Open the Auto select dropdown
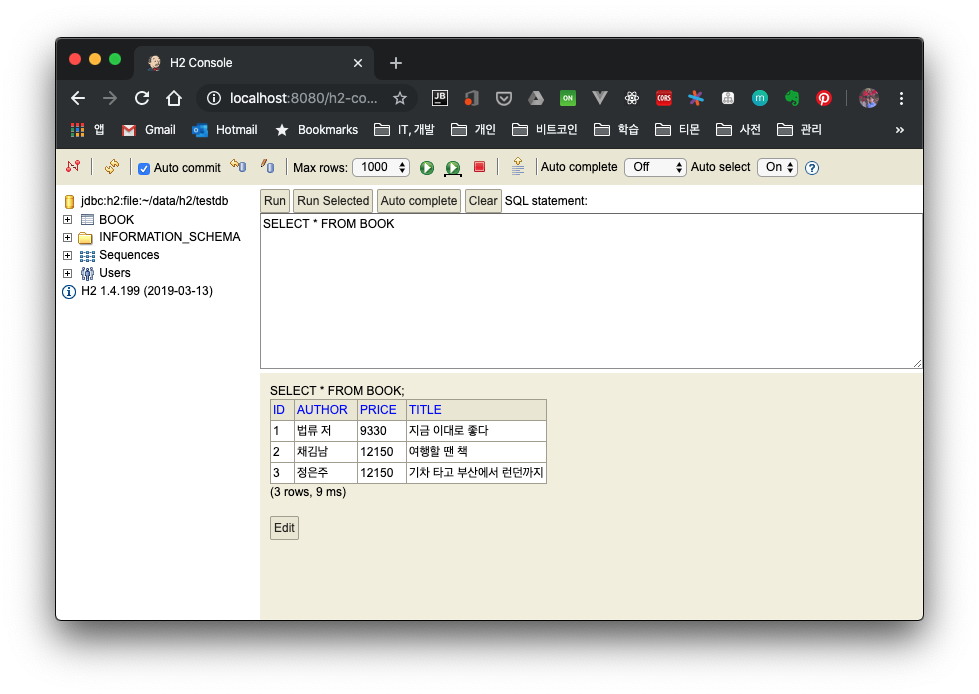Image resolution: width=979 pixels, height=694 pixels. pos(777,167)
